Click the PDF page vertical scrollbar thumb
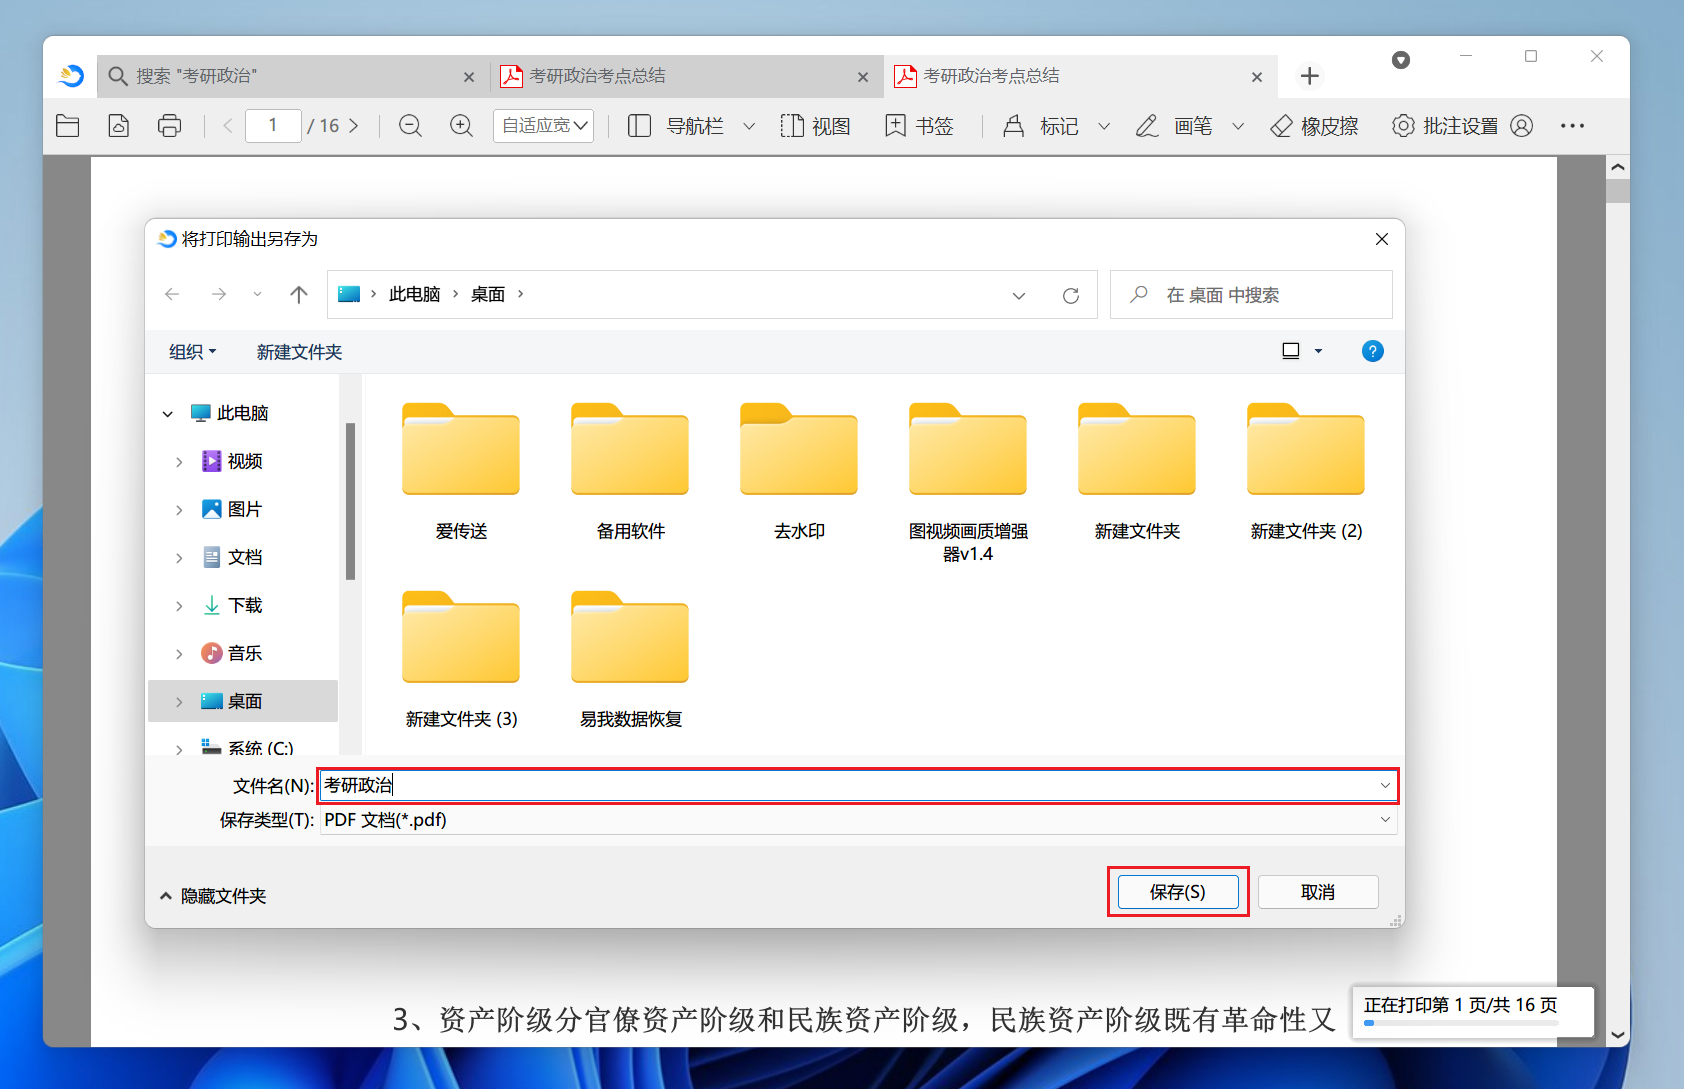The height and width of the screenshot is (1089, 1684). pos(1618,191)
